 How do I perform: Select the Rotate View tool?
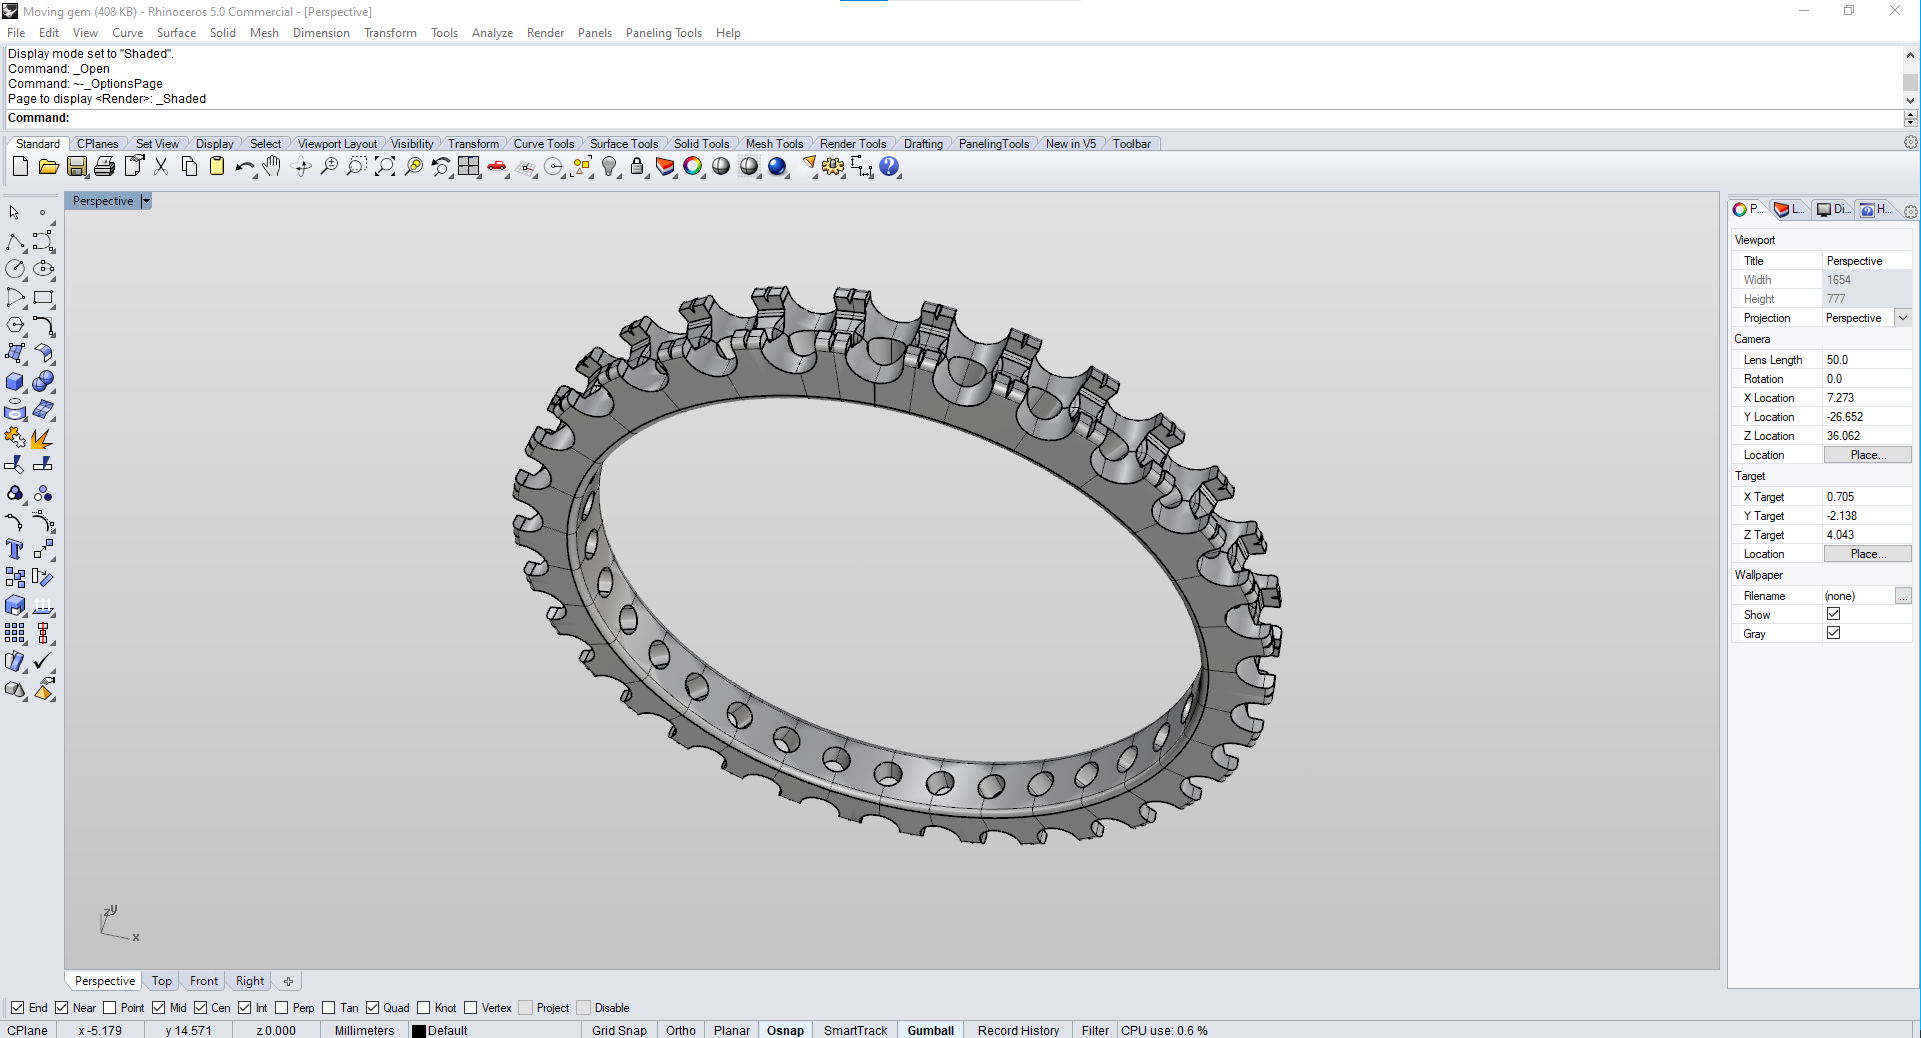pyautogui.click(x=301, y=167)
